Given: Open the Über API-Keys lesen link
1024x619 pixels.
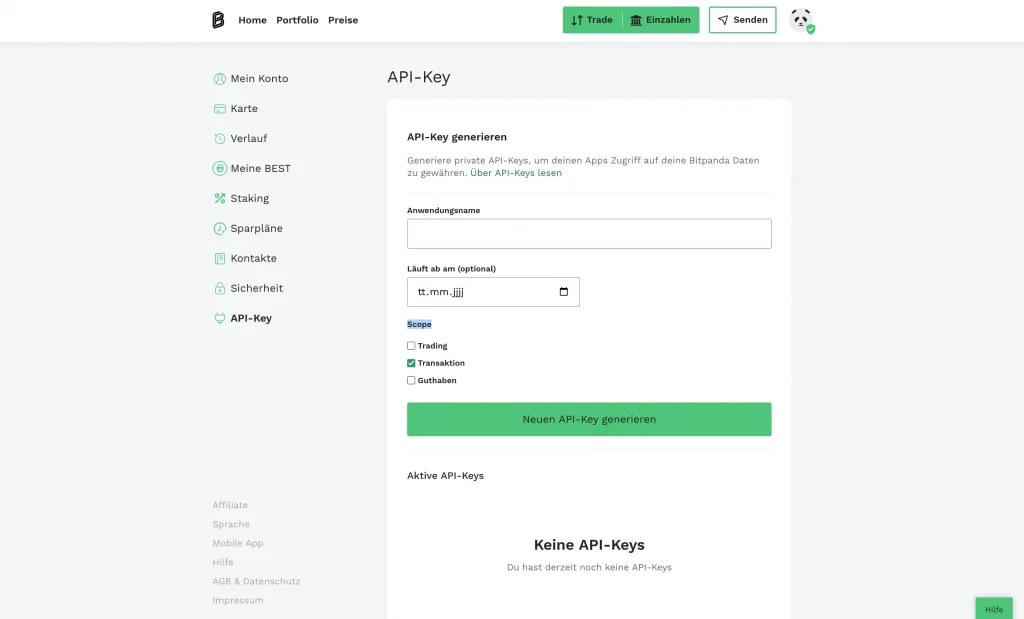Looking at the screenshot, I should tap(516, 173).
